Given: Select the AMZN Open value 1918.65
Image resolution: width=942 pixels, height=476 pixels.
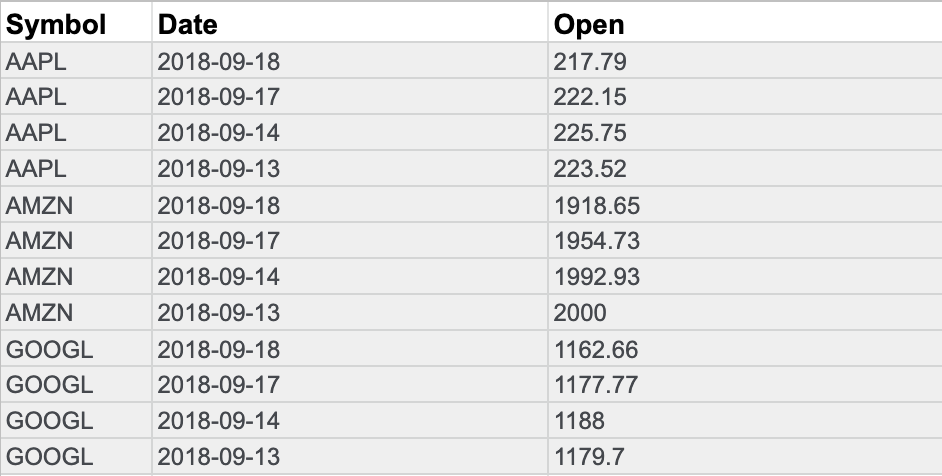Looking at the screenshot, I should point(596,206).
